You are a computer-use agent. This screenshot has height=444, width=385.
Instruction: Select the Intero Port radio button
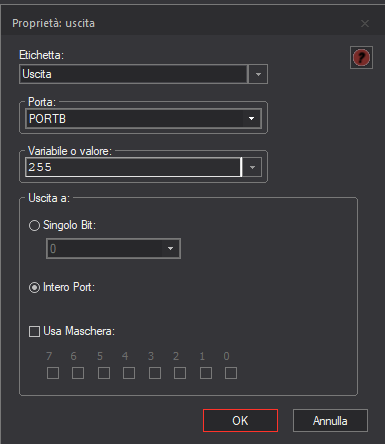pyautogui.click(x=34, y=287)
